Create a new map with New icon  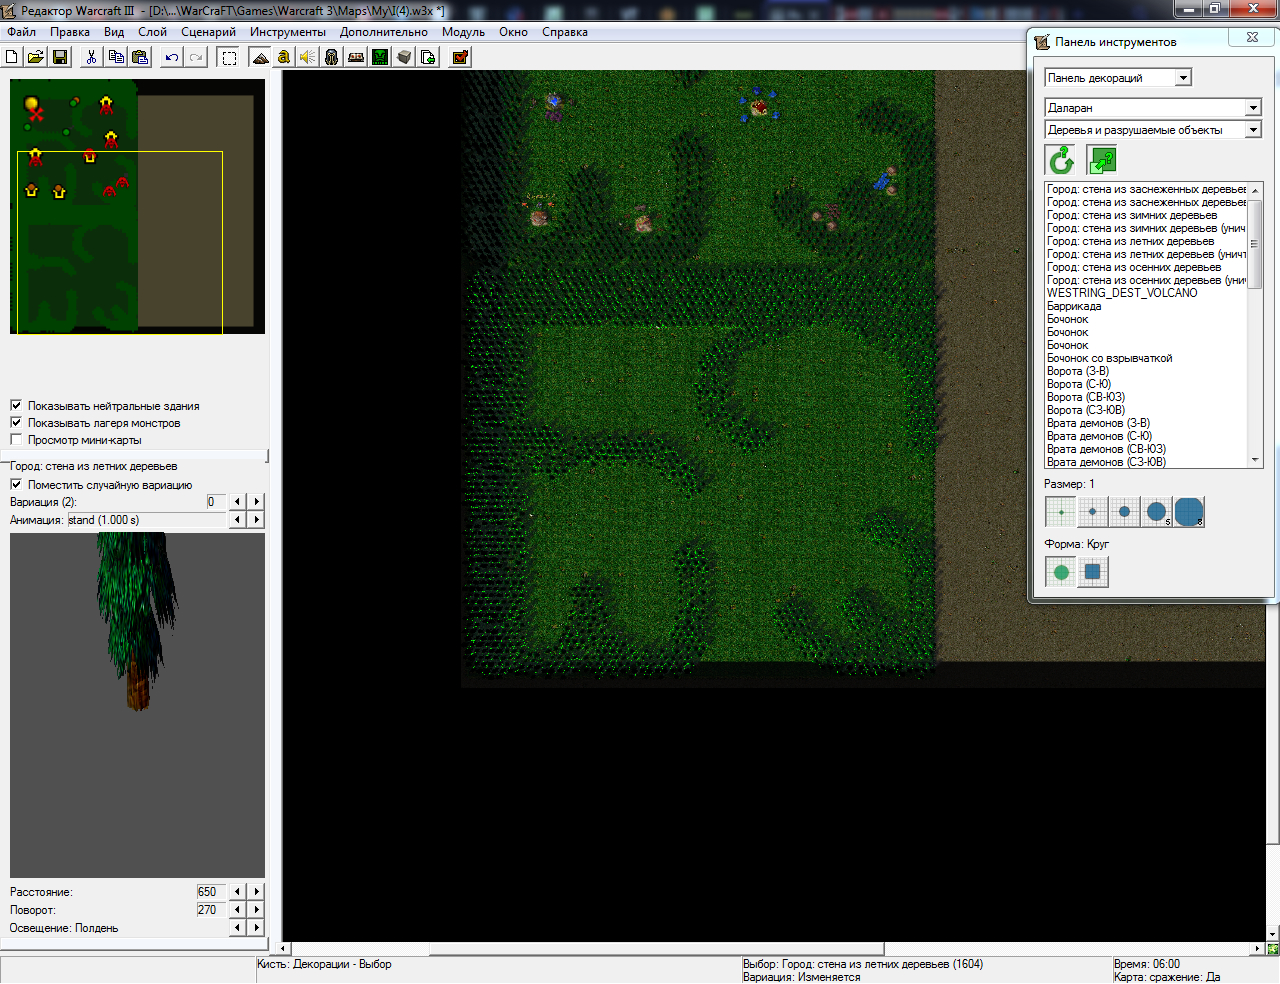pos(12,57)
